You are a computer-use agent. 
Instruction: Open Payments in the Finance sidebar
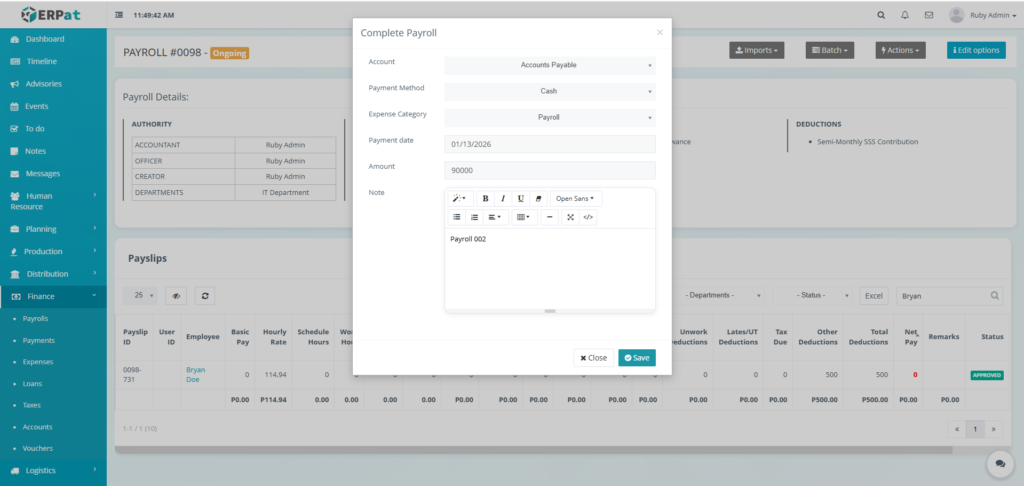[x=40, y=340]
